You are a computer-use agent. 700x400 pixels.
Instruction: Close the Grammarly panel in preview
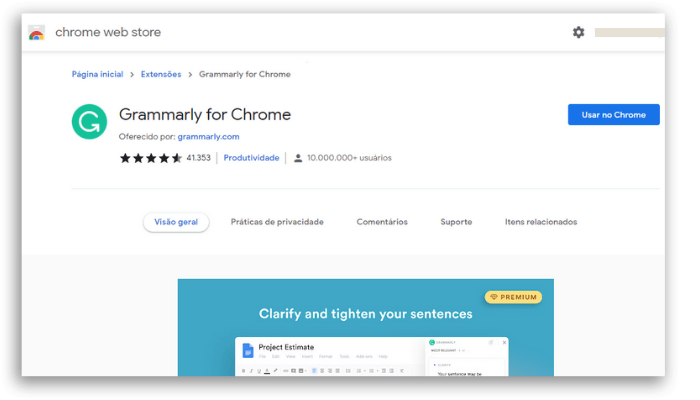click(x=504, y=342)
